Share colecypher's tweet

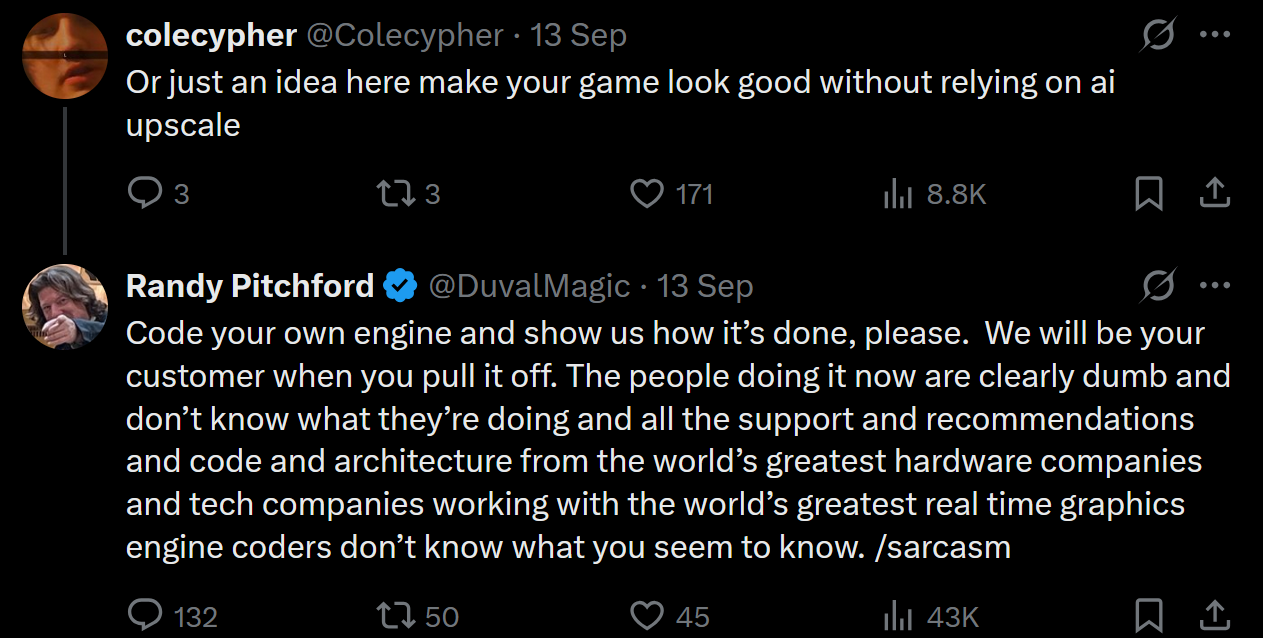(x=1214, y=193)
